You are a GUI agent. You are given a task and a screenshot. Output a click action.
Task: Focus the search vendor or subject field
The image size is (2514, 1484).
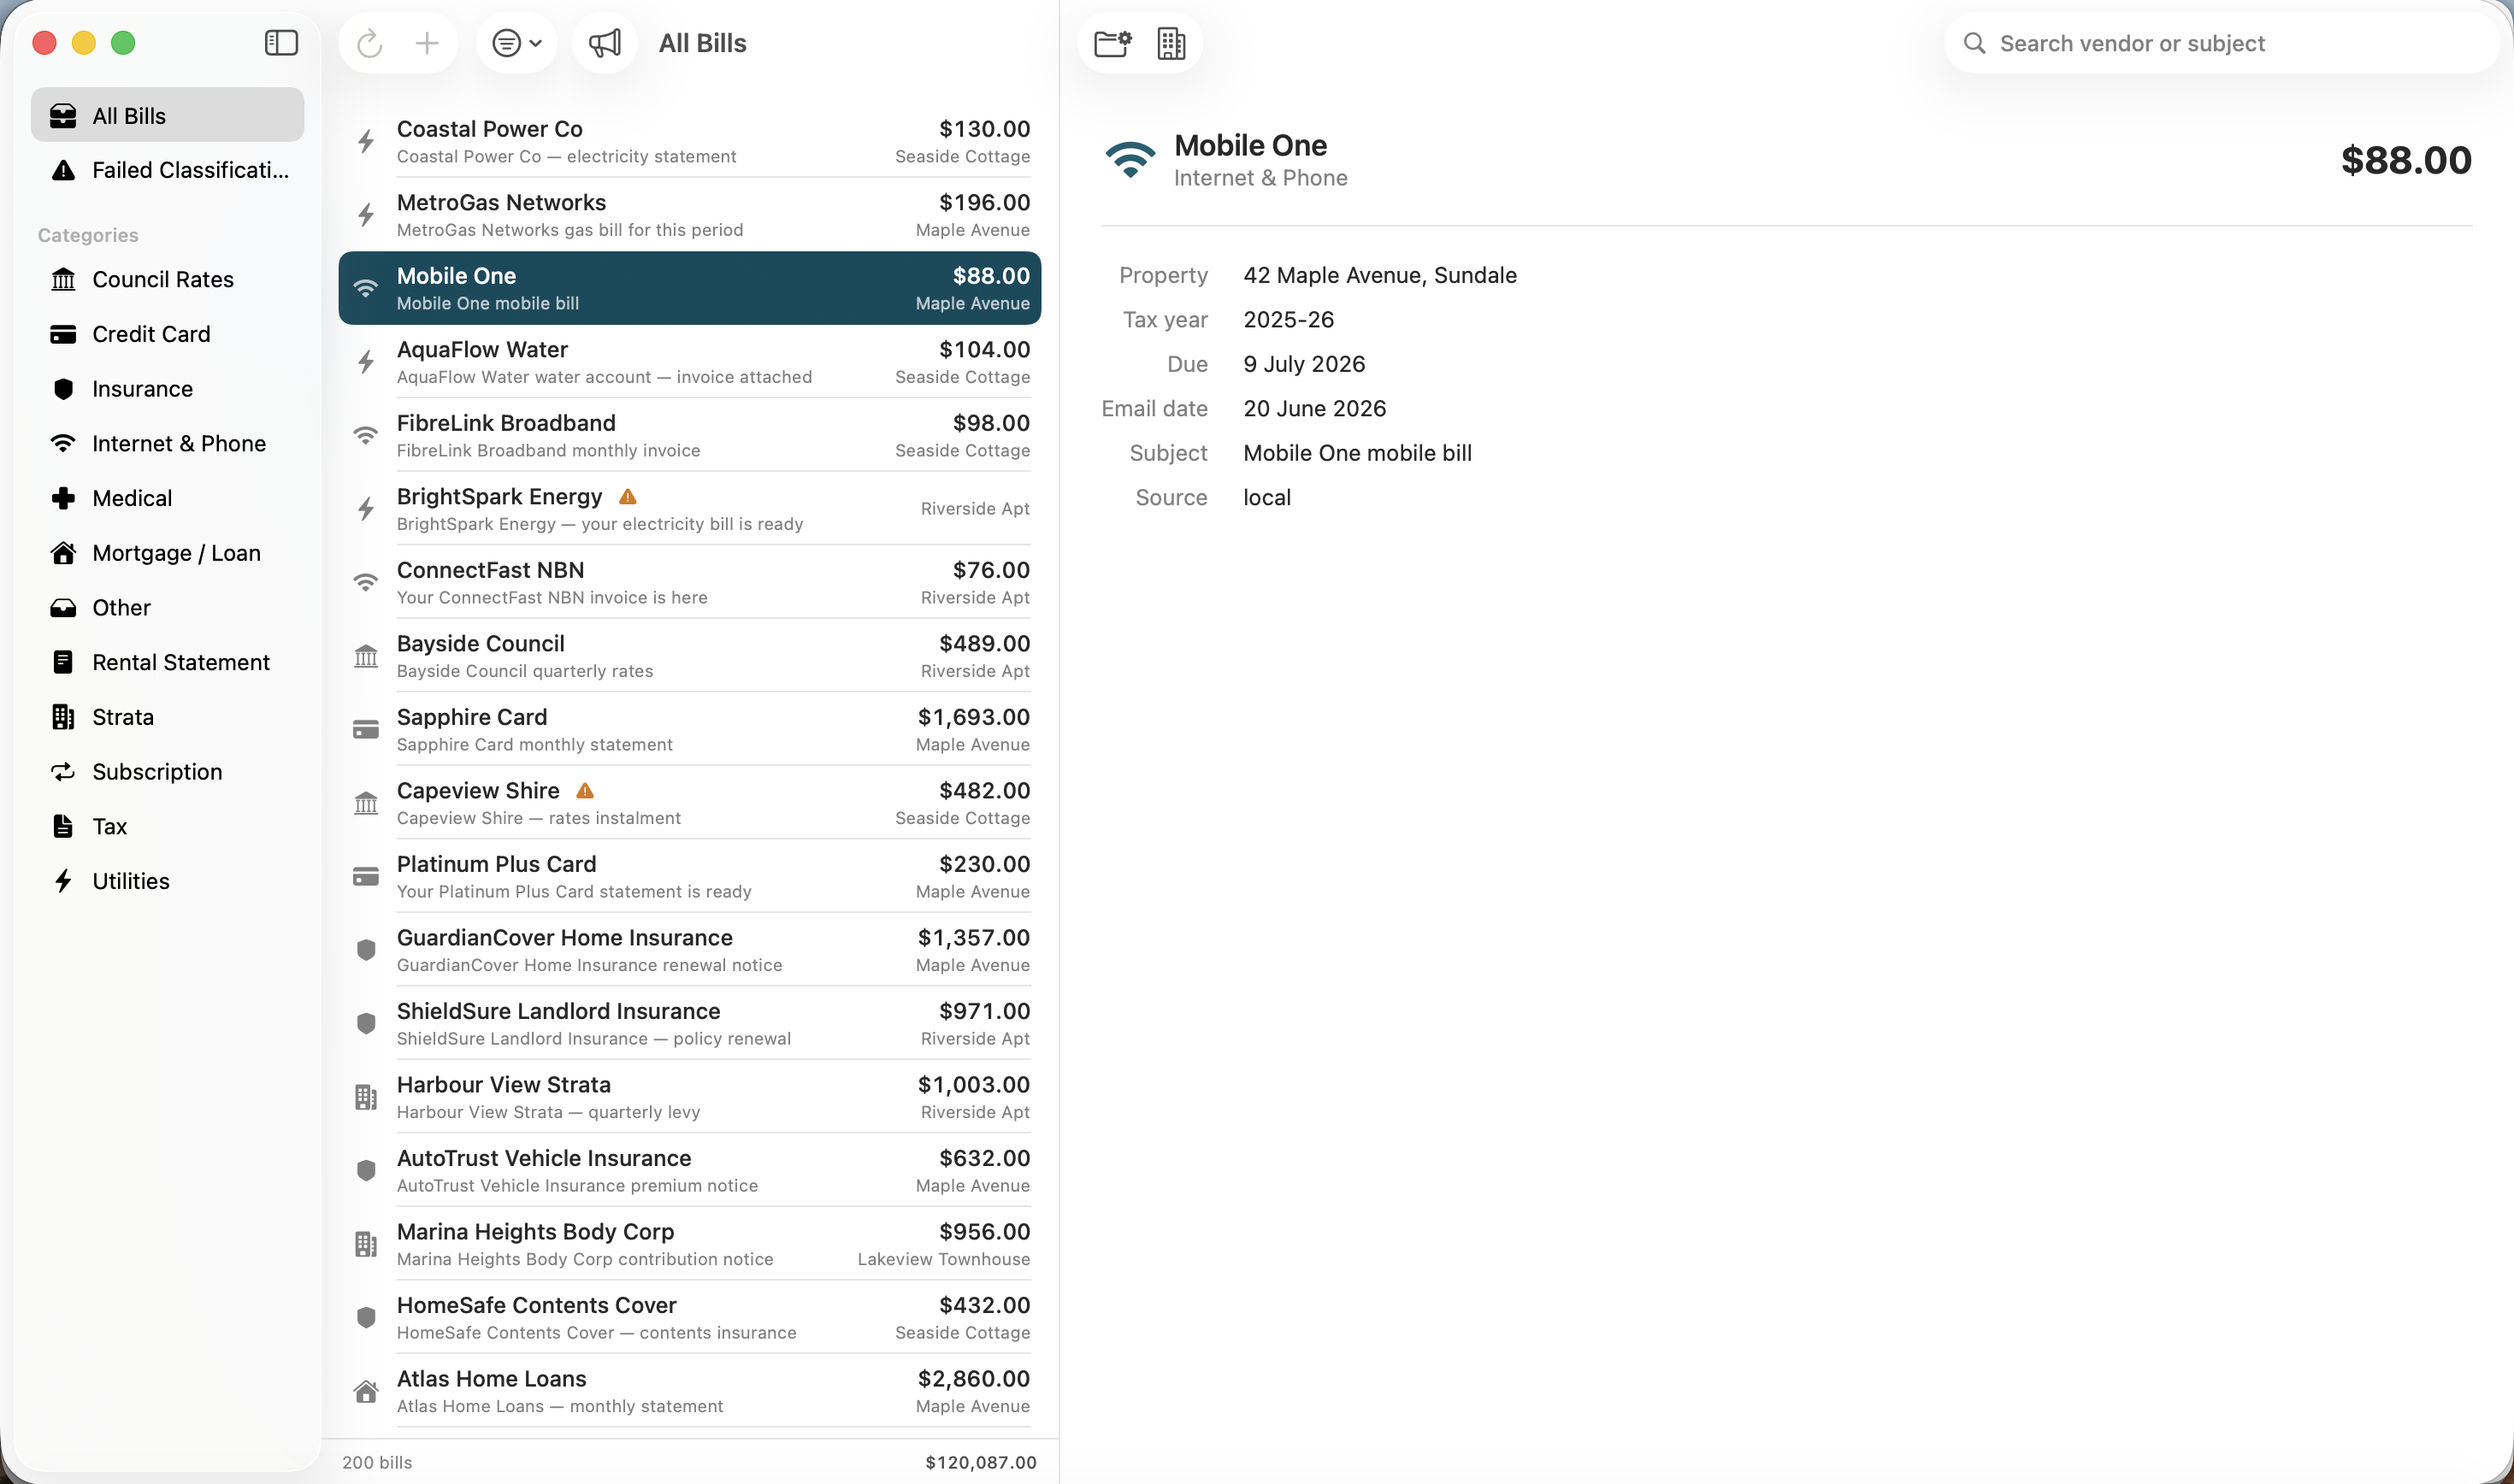pyautogui.click(x=2220, y=43)
